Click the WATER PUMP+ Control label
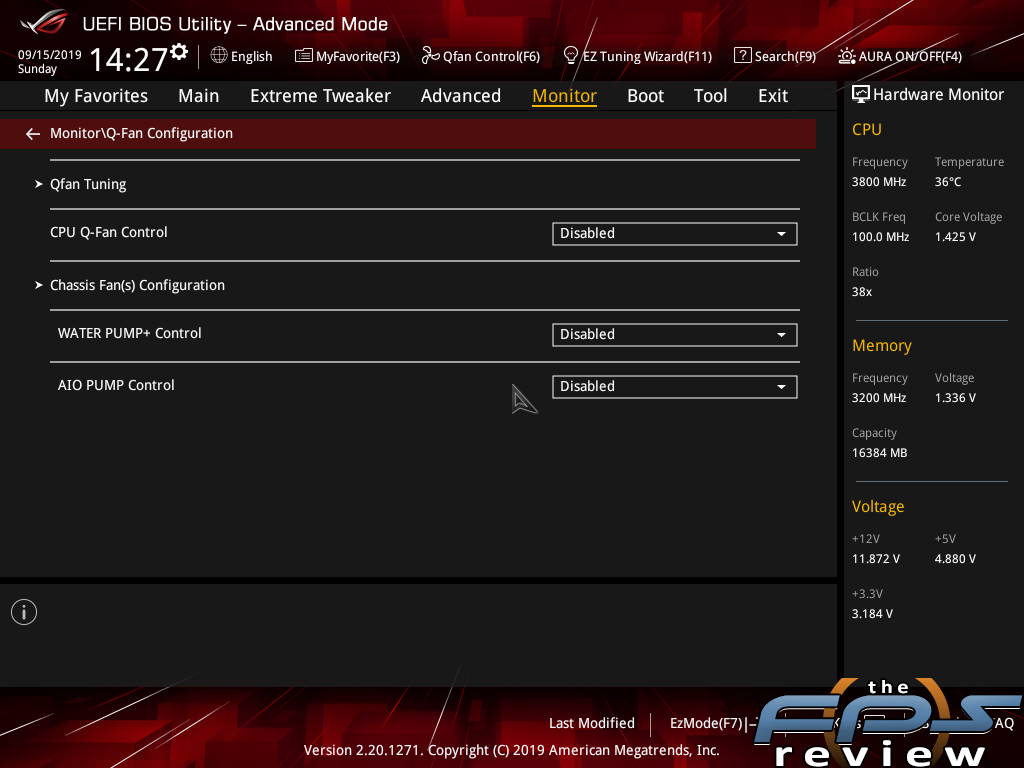Image resolution: width=1024 pixels, height=768 pixels. pos(129,333)
